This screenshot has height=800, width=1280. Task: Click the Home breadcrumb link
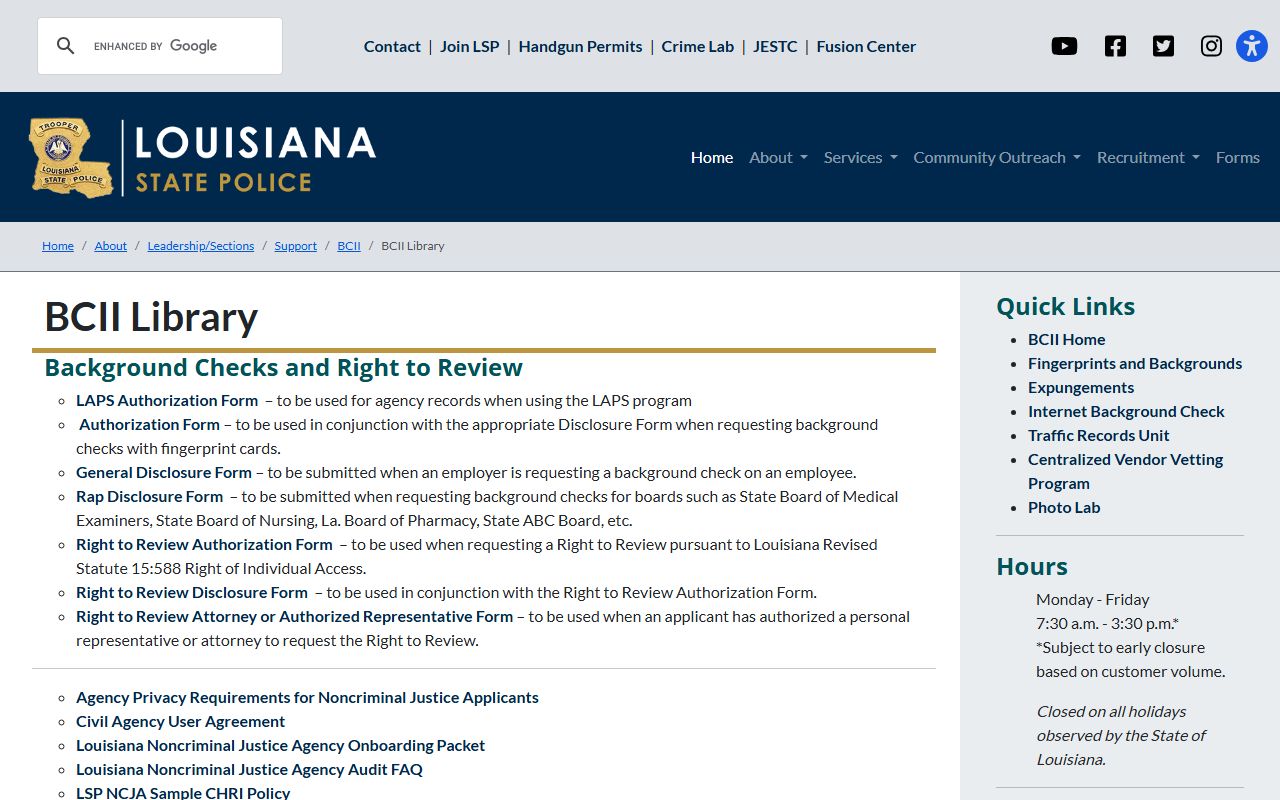58,246
